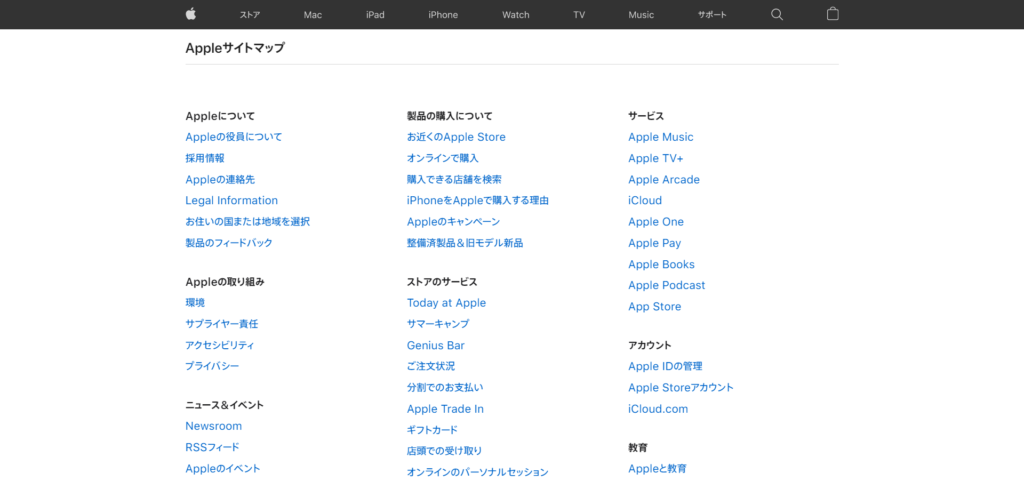The height and width of the screenshot is (481, 1024).
Task: Go to iPad navigation item
Action: pyautogui.click(x=375, y=15)
